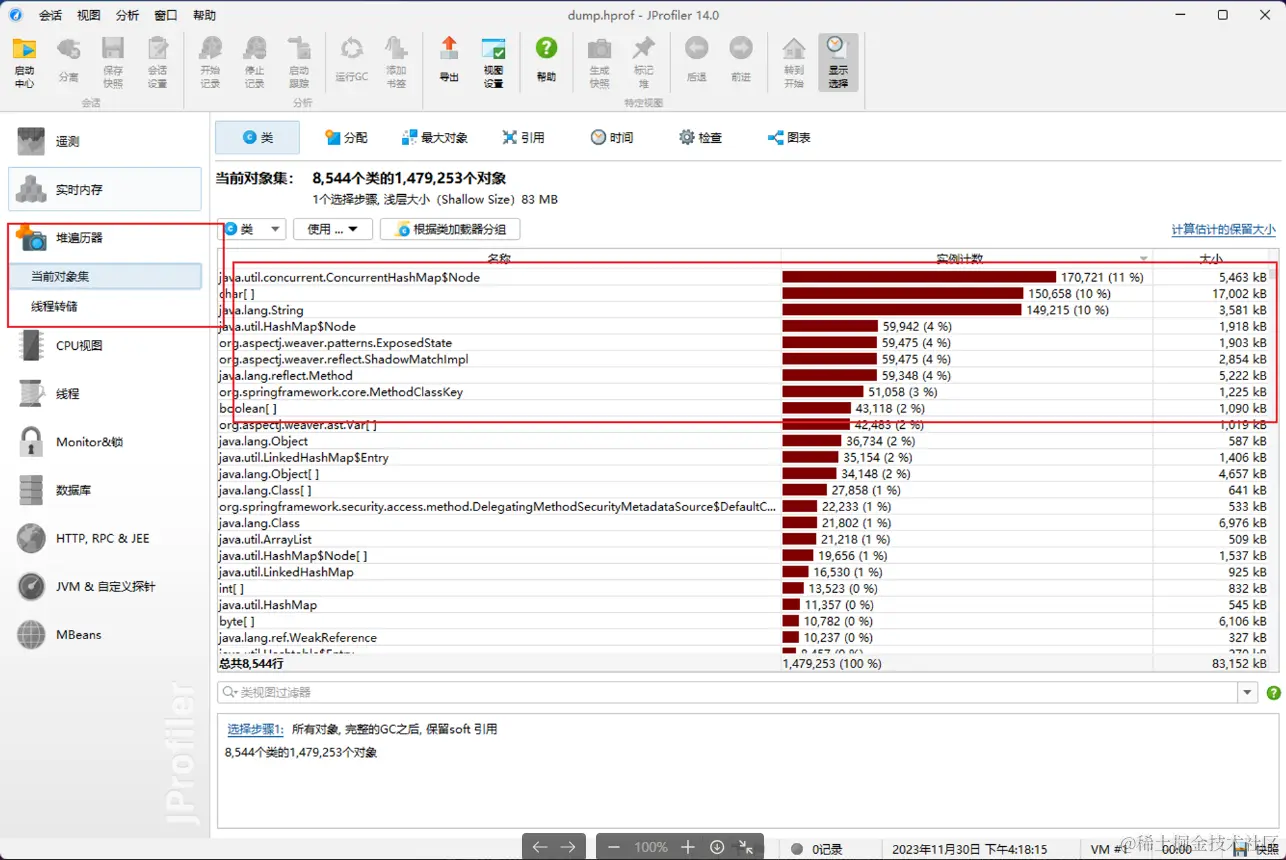Click the 转到开始 home icon
1286x860 pixels.
pos(794,63)
